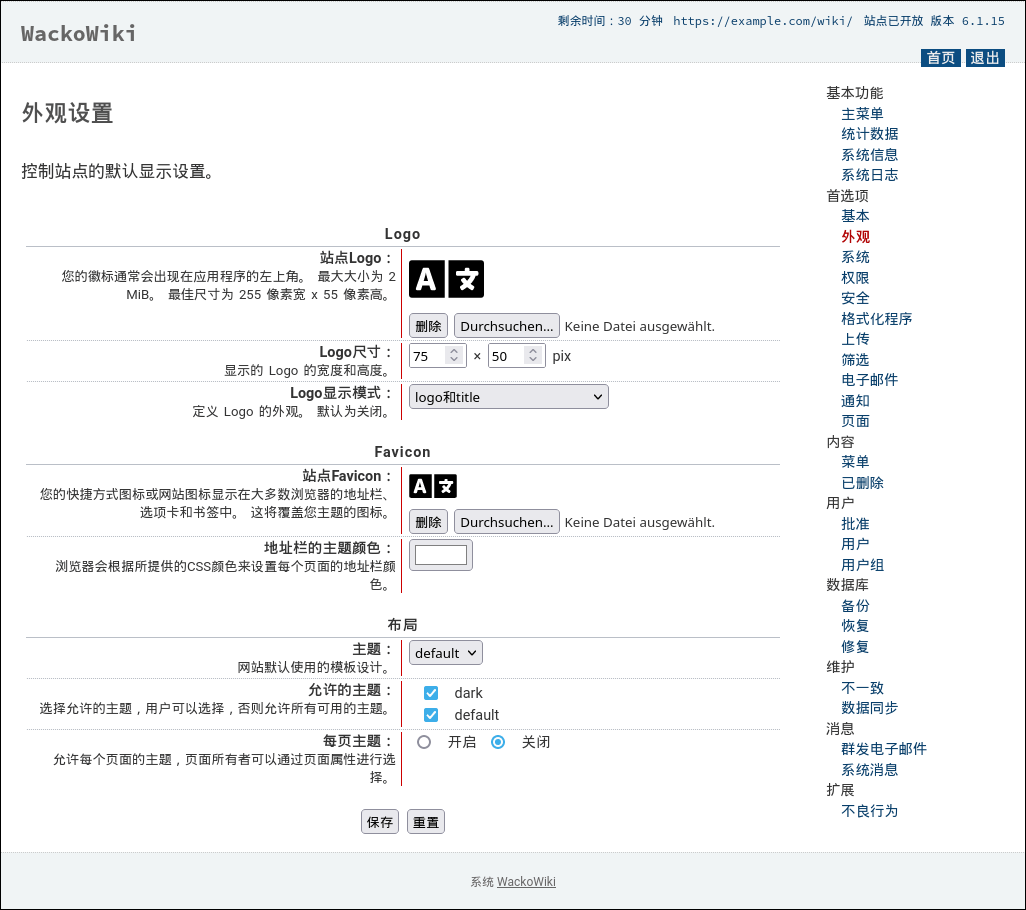
Task: Open the Logo显示模式 dropdown
Action: (508, 396)
